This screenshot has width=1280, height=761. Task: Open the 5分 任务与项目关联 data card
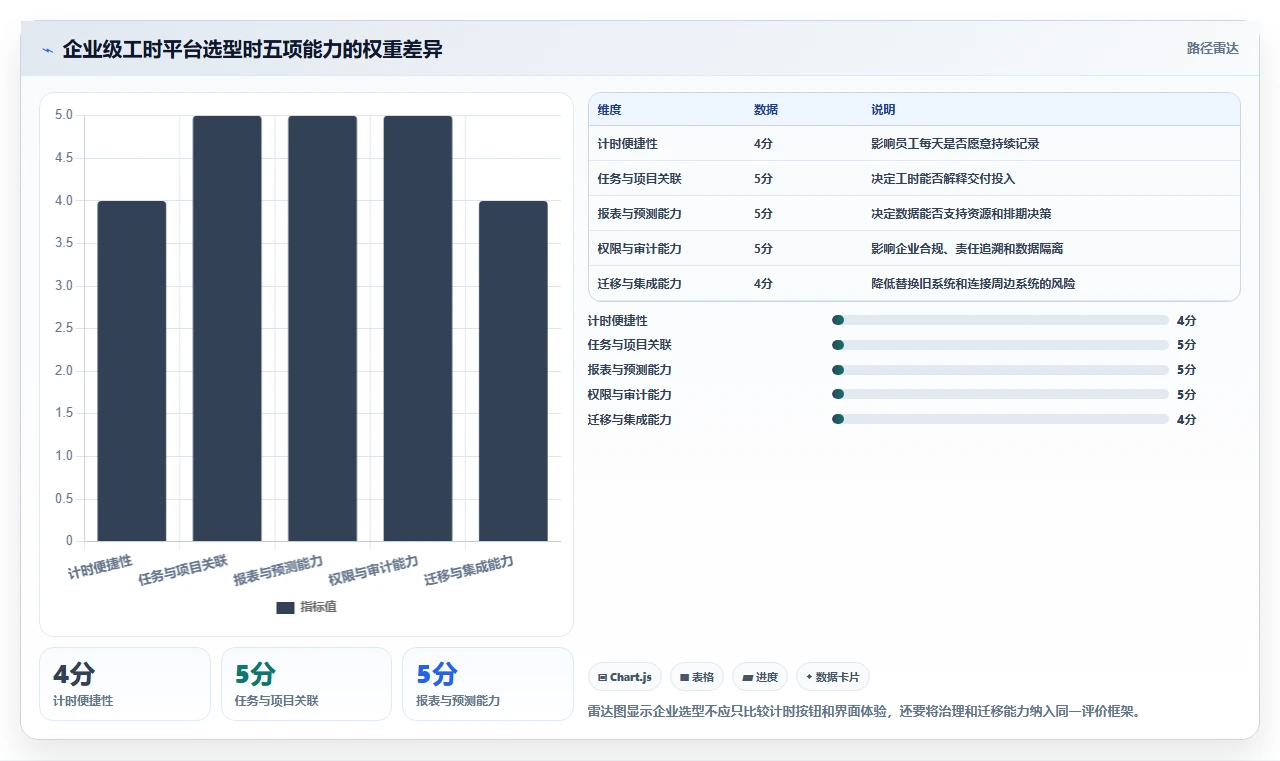(306, 684)
